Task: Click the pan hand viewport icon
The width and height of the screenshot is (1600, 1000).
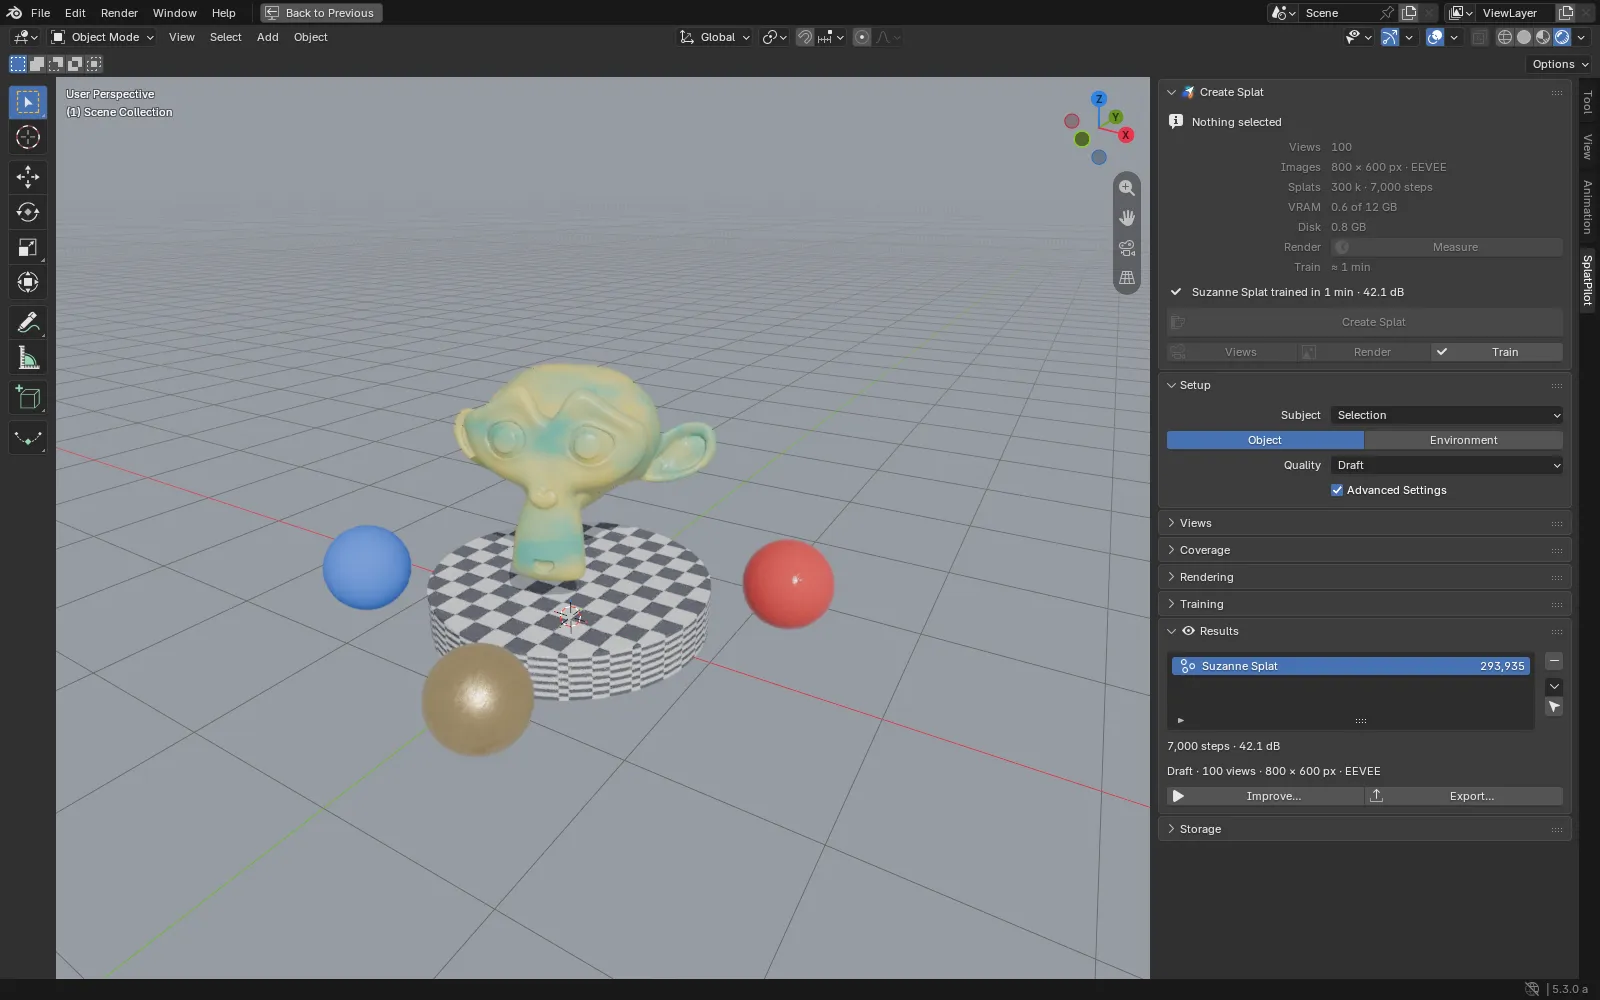Action: coord(1127,218)
